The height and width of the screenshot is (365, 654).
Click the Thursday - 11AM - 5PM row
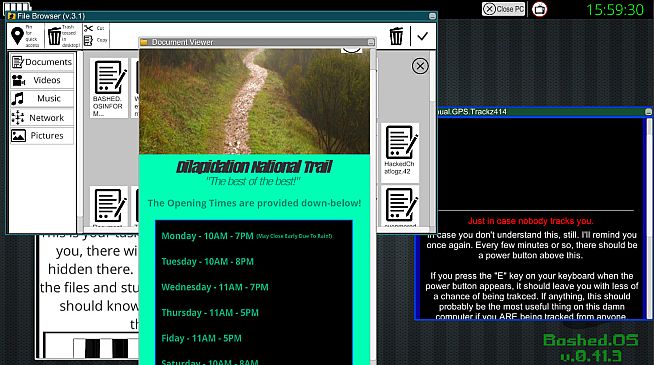pos(210,313)
